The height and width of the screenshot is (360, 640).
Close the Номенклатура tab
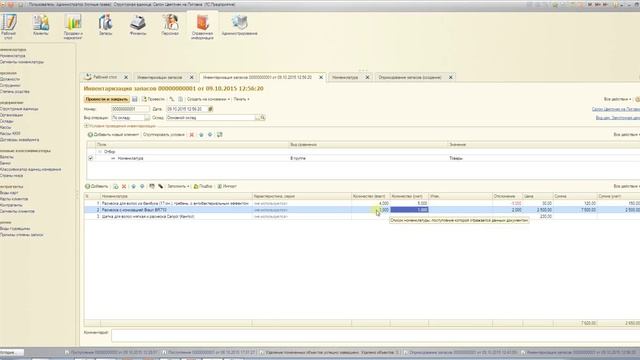pyautogui.click(x=367, y=77)
